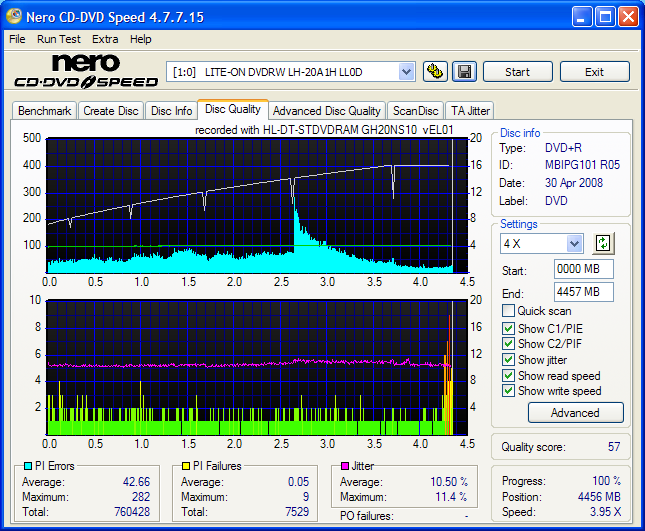Viewport: 645px width, 531px height.
Task: Toggle the Show jitter checkbox
Action: [x=508, y=359]
